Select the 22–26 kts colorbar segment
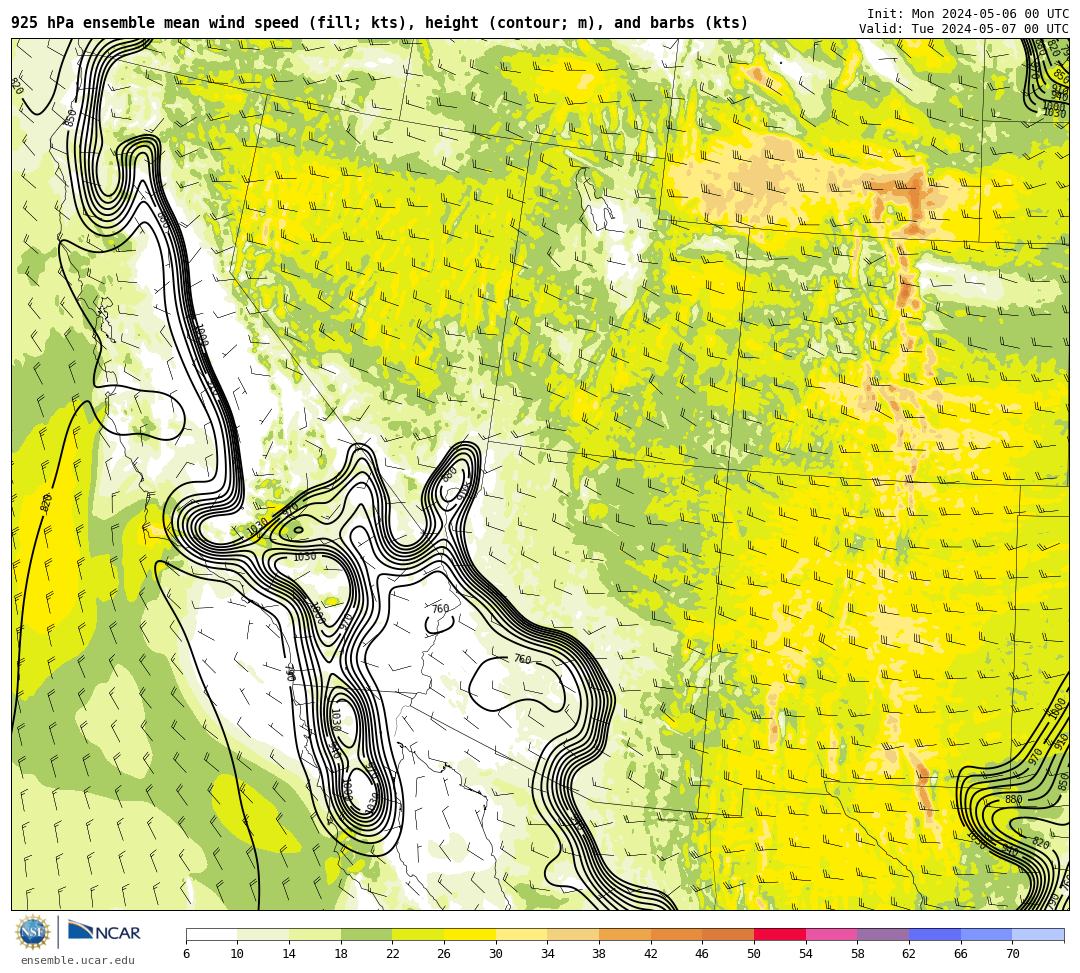This screenshot has height=973, width=1080. click(418, 935)
